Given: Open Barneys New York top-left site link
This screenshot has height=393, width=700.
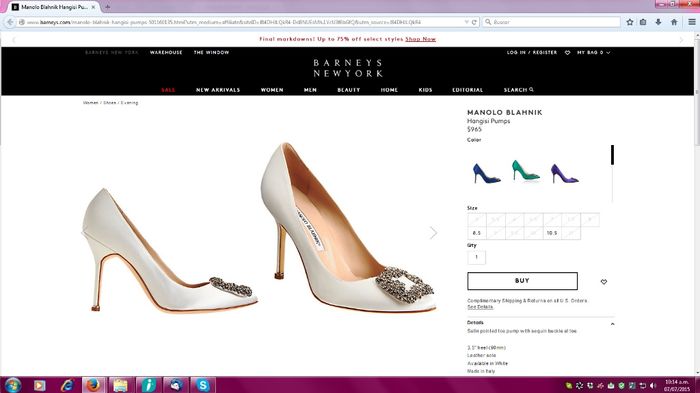Looking at the screenshot, I should [112, 53].
